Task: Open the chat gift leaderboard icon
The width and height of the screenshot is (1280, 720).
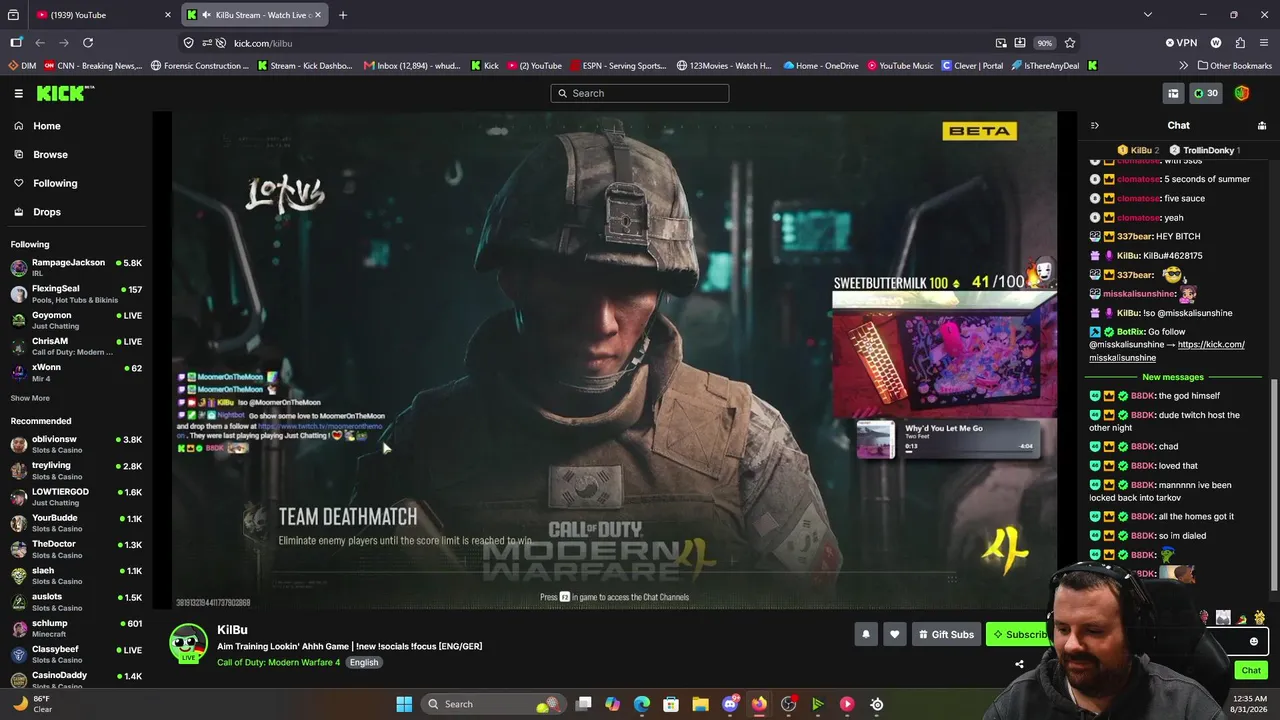Action: (x=1262, y=125)
